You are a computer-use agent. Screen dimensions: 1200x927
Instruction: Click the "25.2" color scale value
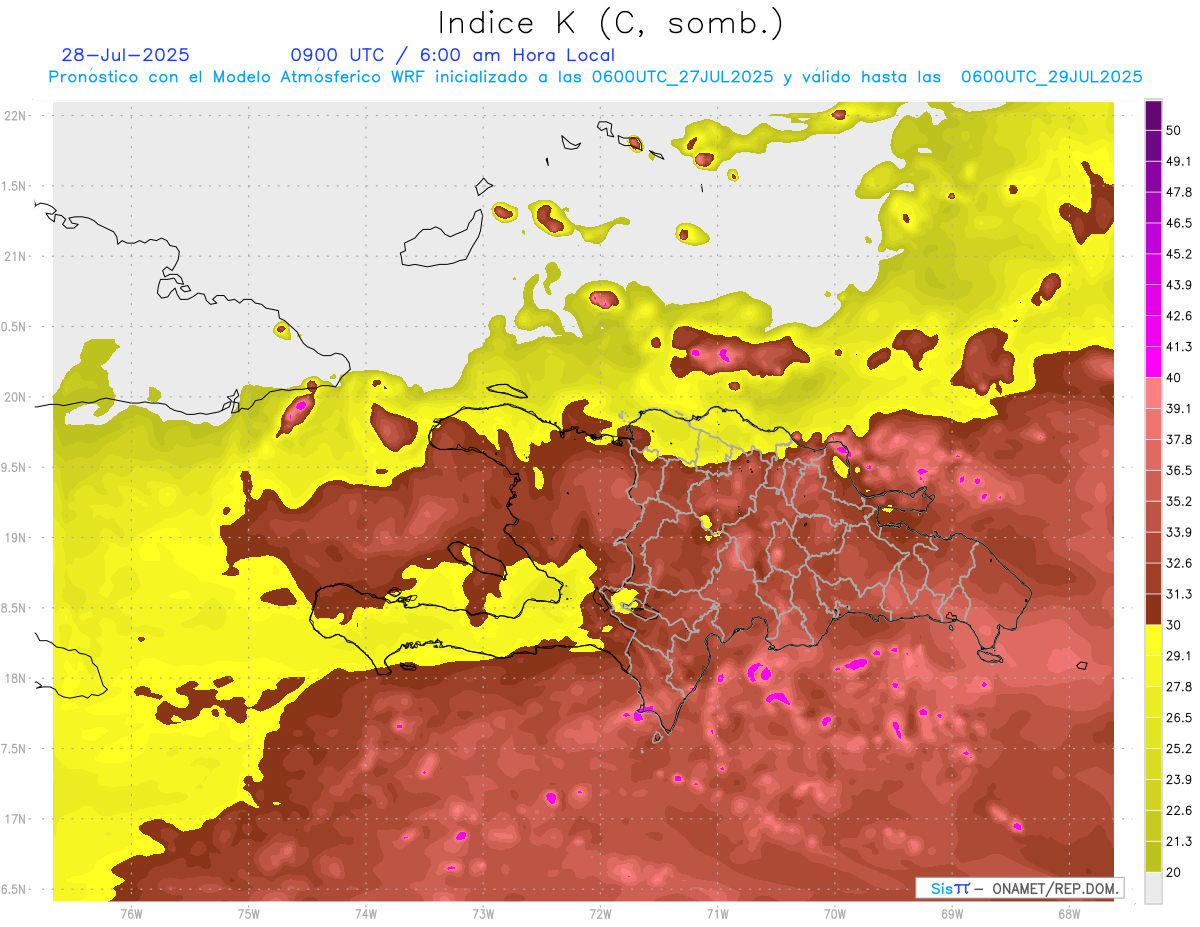[1178, 748]
